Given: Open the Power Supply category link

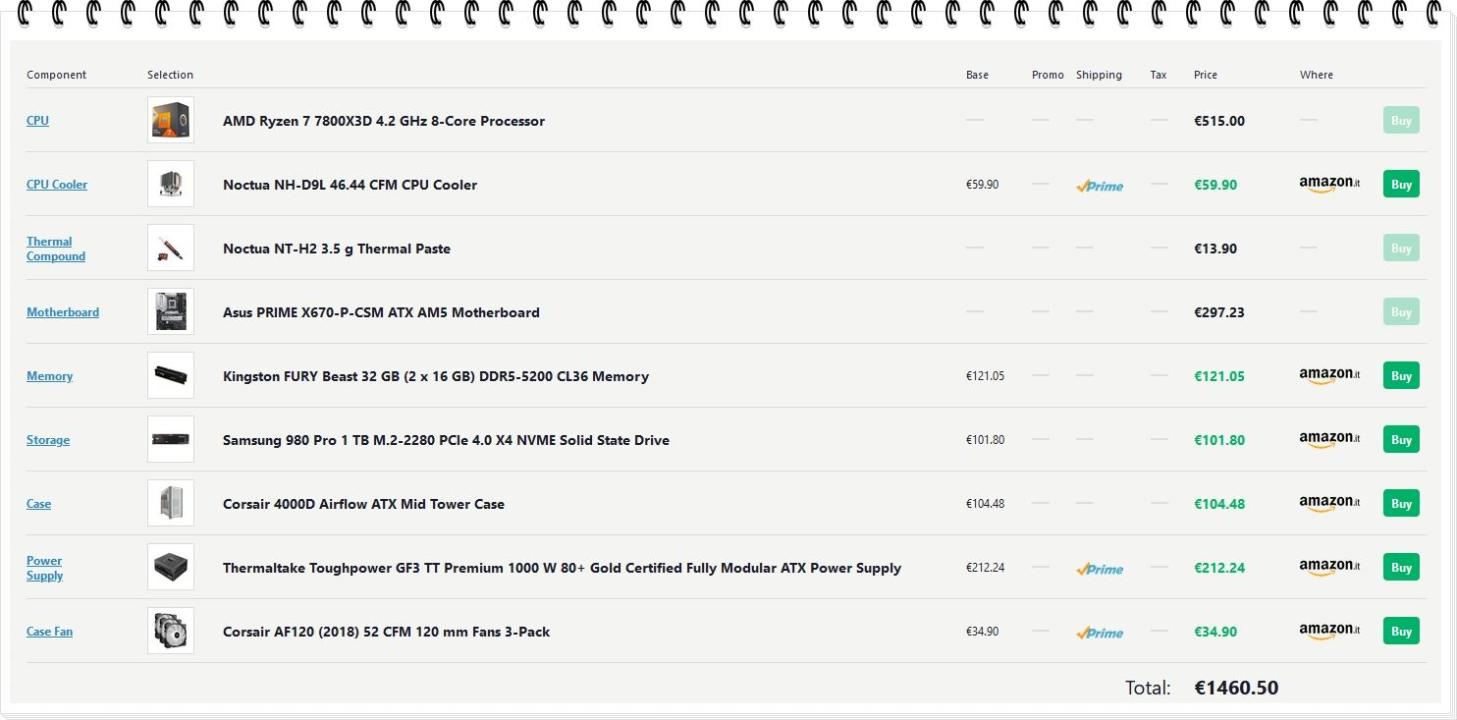Looking at the screenshot, I should pyautogui.click(x=44, y=568).
